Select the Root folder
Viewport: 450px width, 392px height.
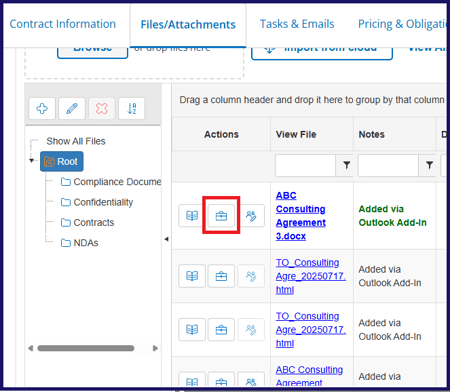(x=62, y=162)
